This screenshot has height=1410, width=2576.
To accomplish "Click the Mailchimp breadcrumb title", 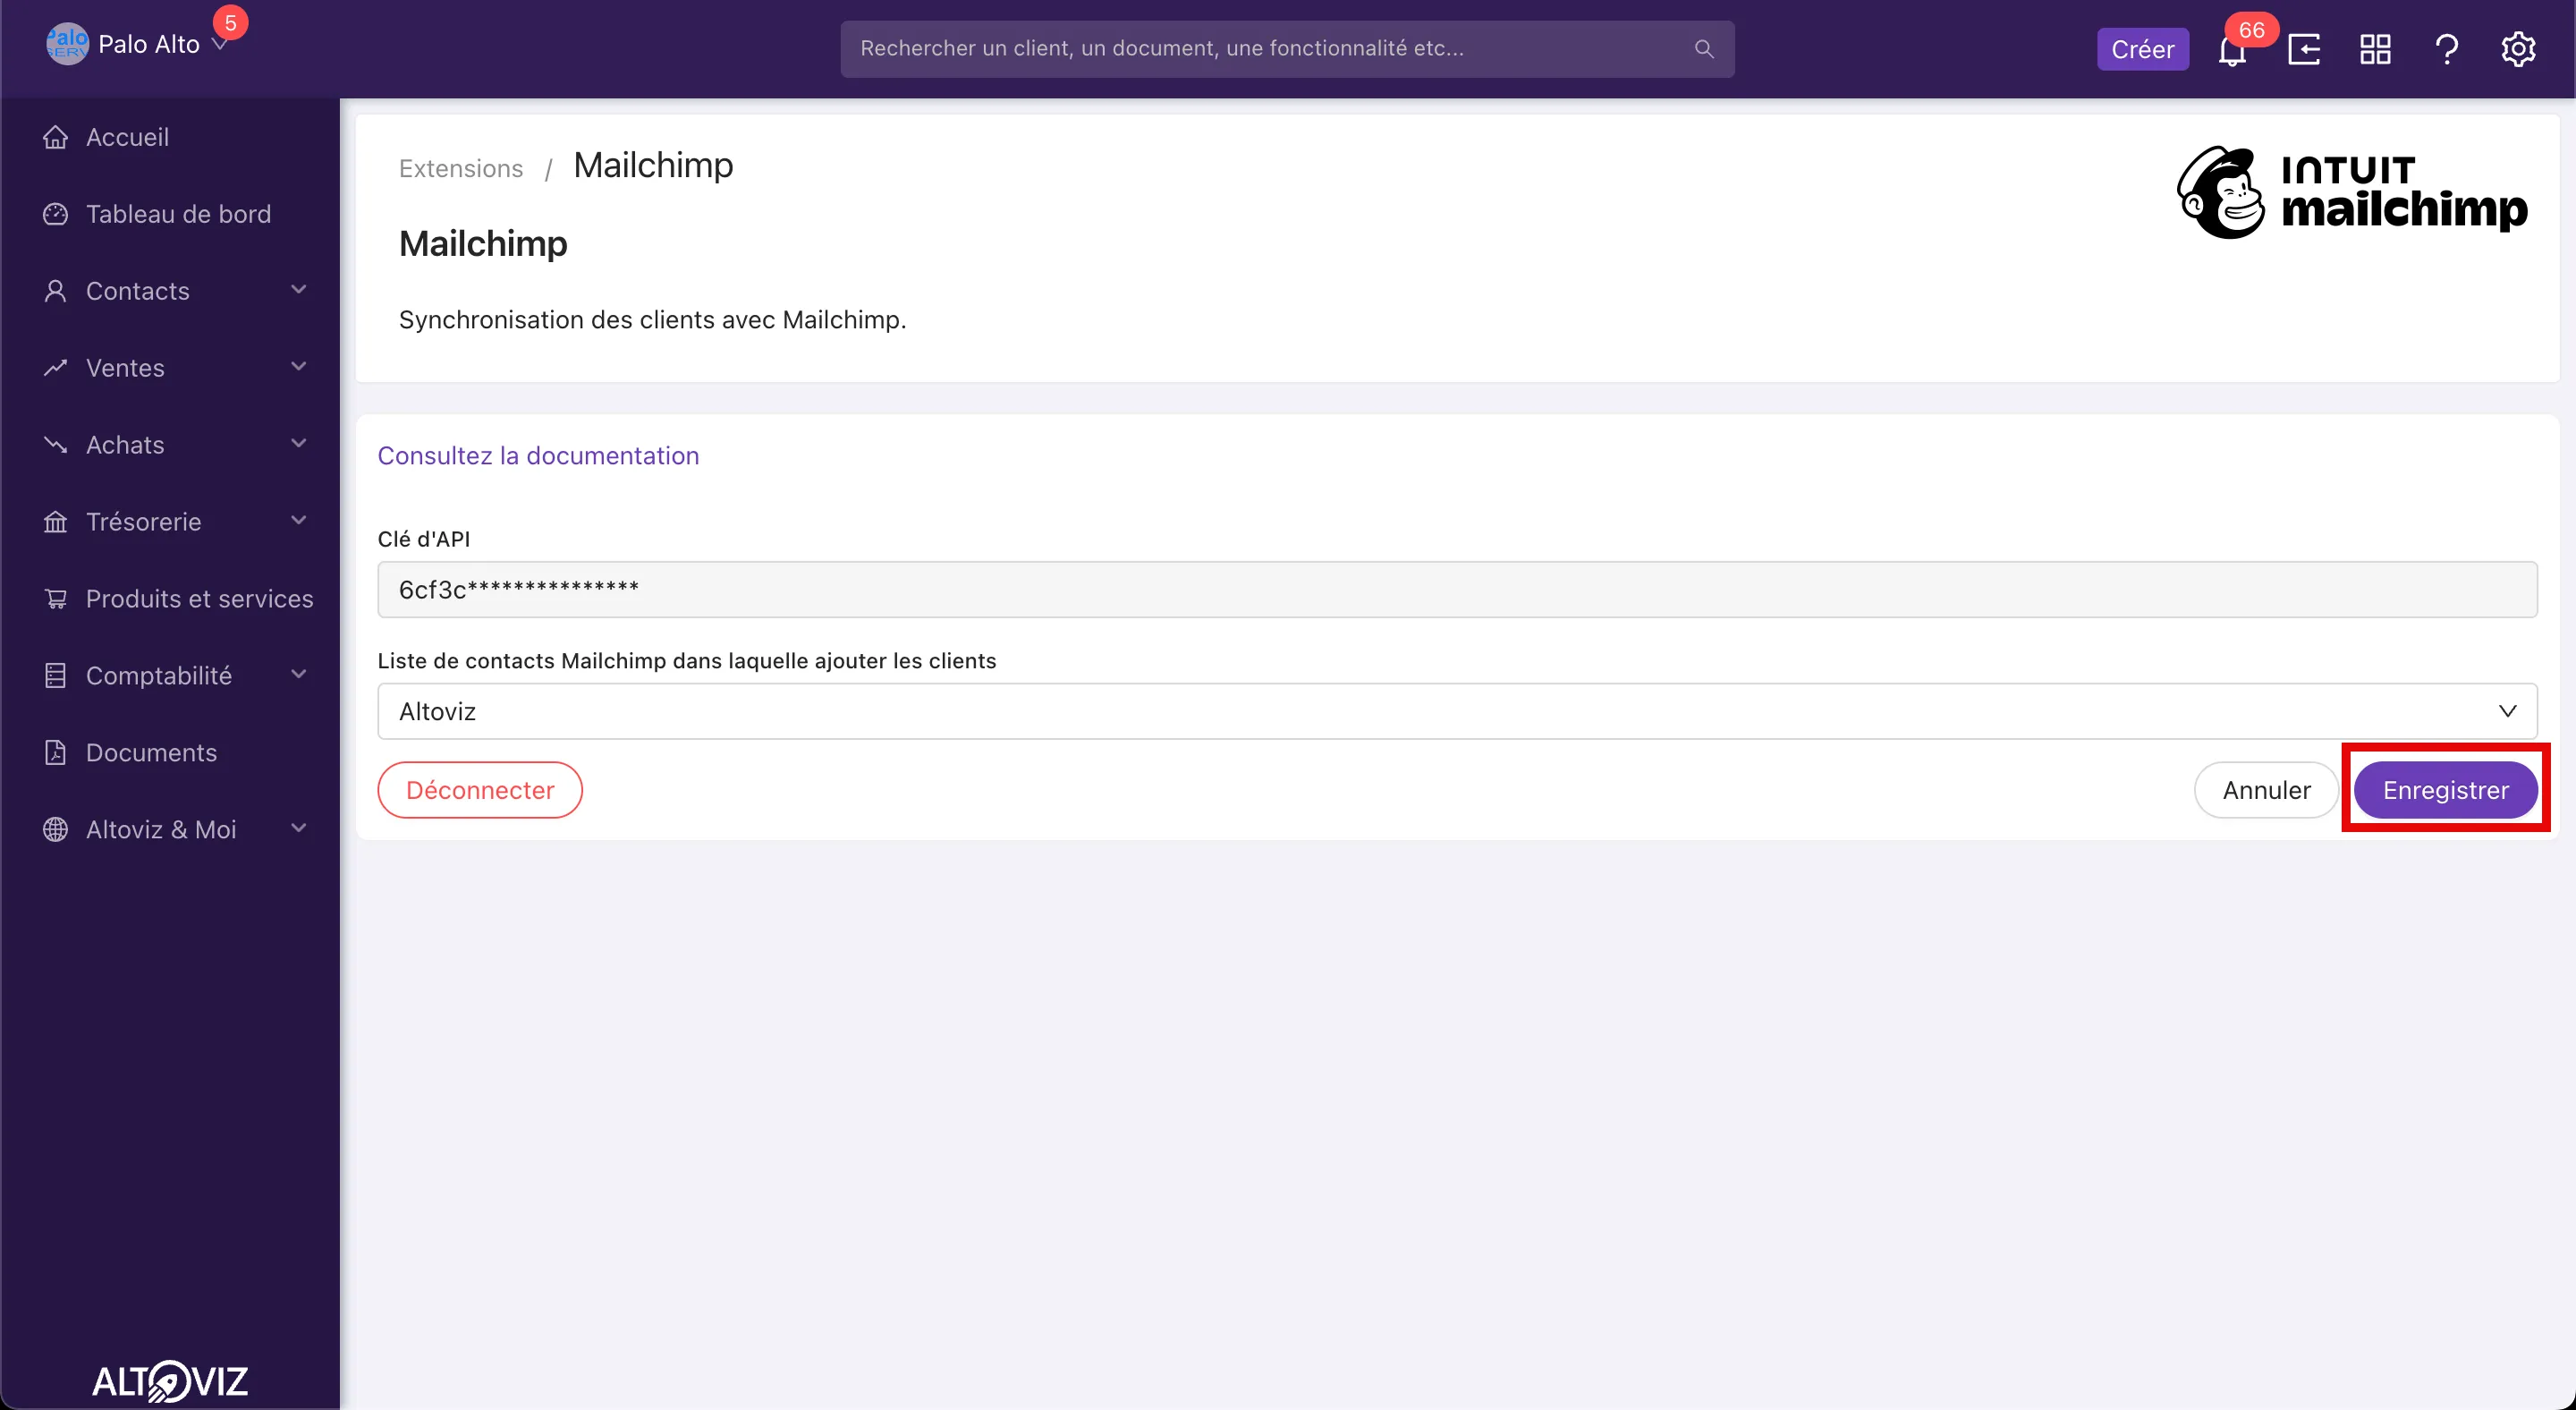I will pos(653,166).
